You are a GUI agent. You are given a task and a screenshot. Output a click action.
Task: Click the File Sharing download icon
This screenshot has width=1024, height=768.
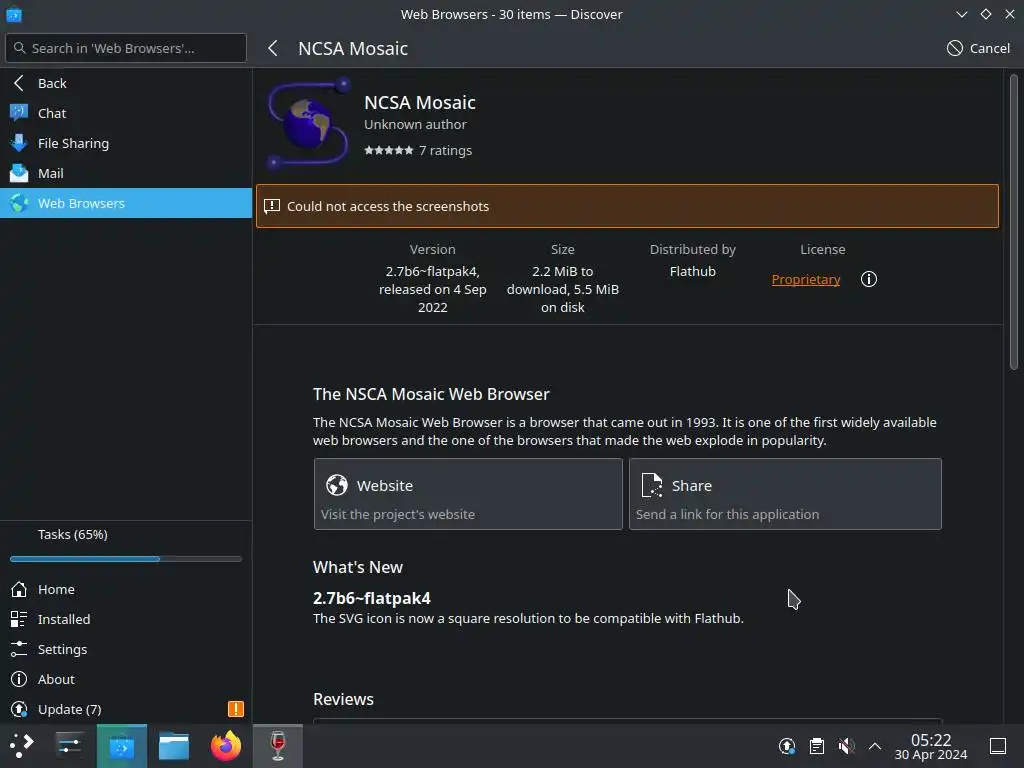(x=19, y=143)
